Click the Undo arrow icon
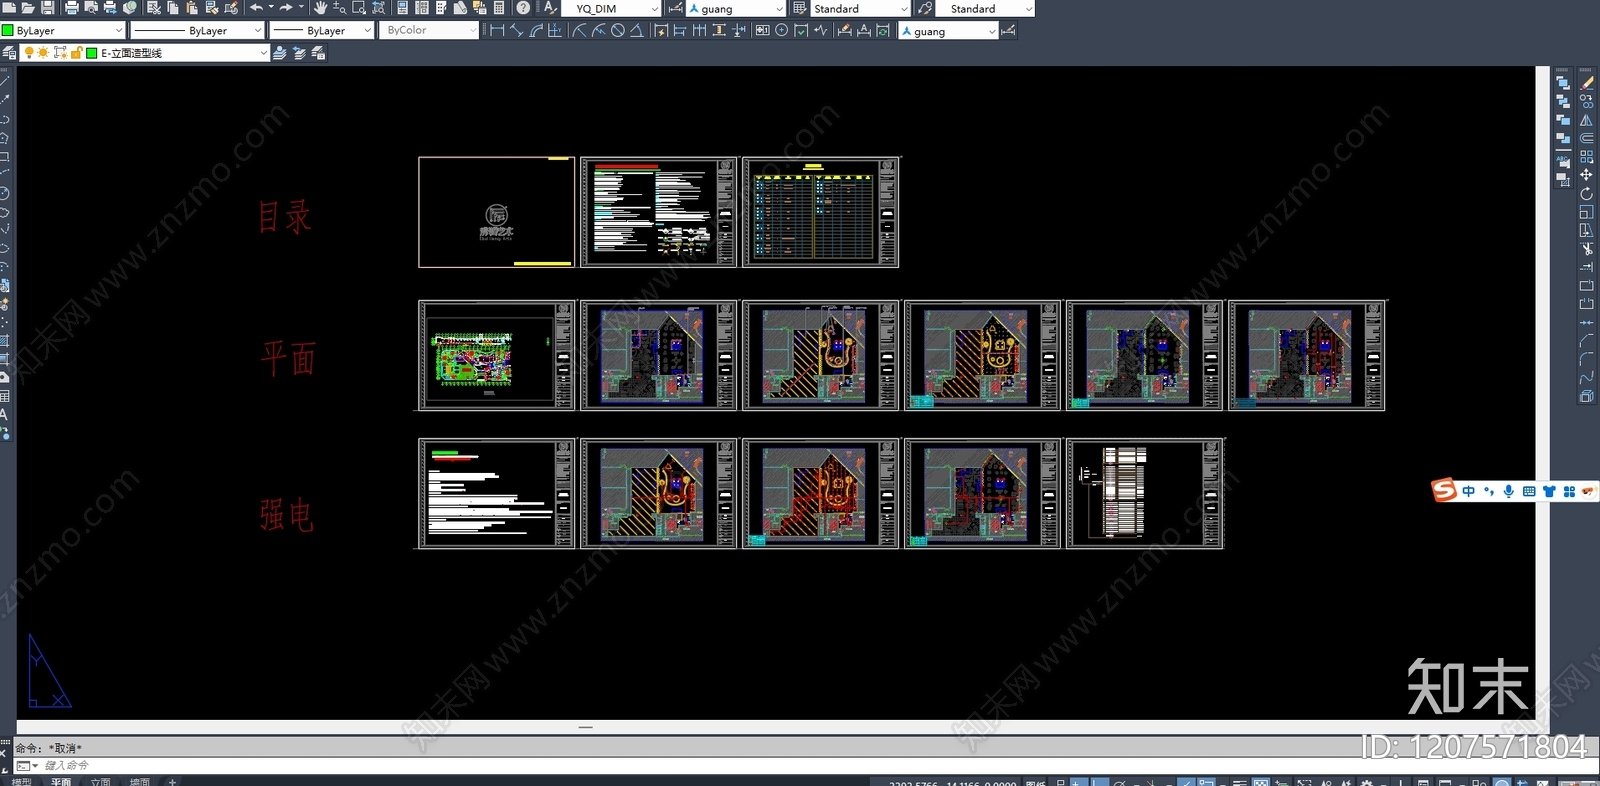Image resolution: width=1600 pixels, height=786 pixels. pos(256,8)
